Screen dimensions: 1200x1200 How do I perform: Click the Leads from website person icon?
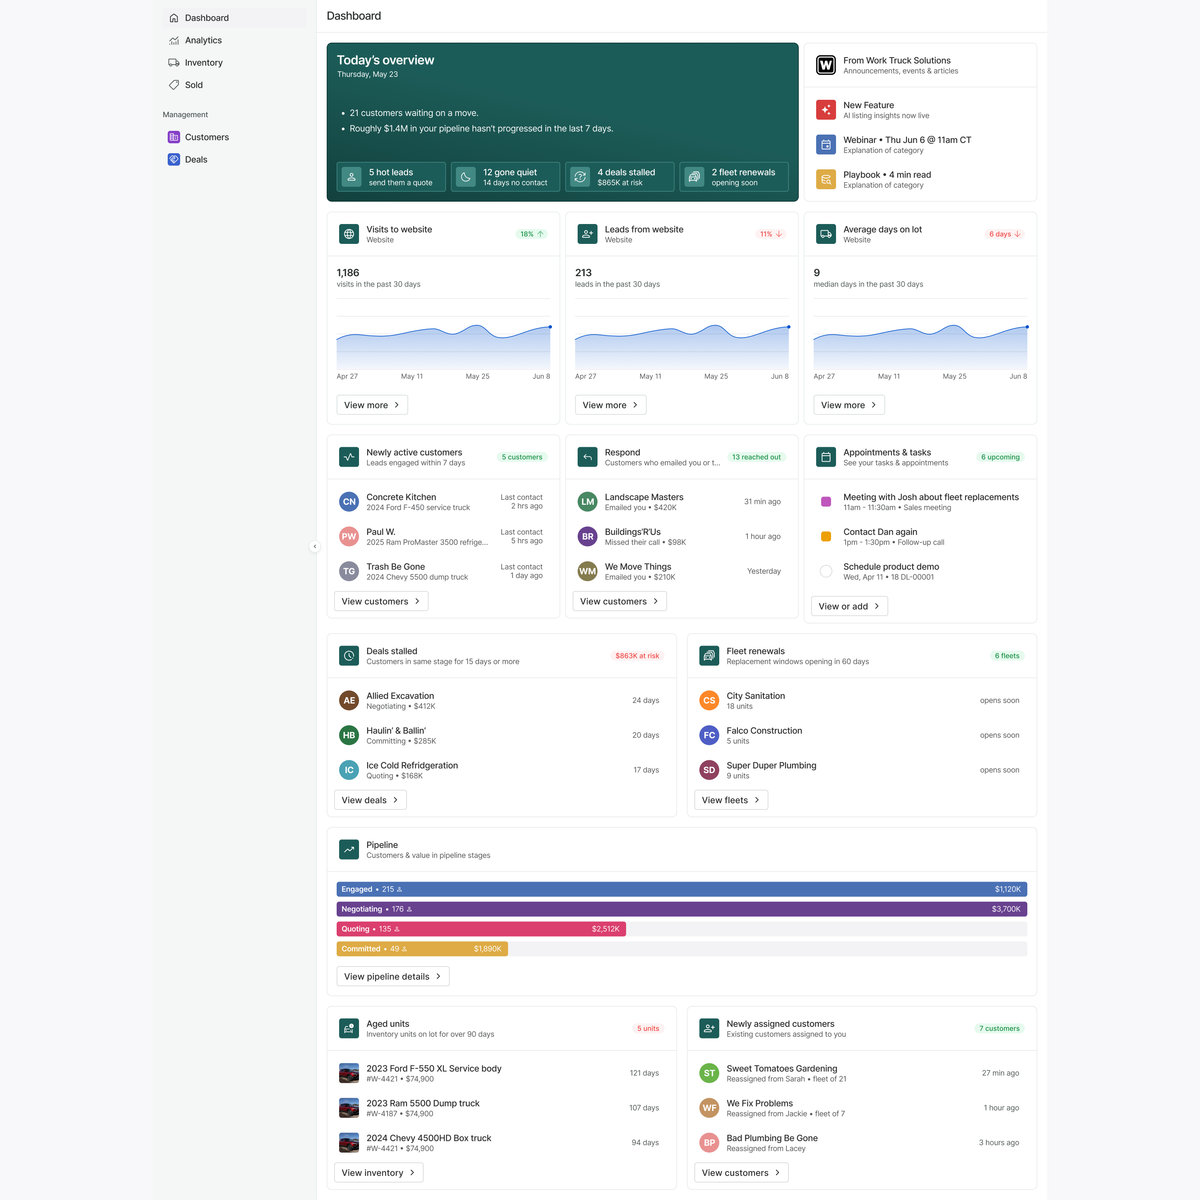click(x=588, y=234)
